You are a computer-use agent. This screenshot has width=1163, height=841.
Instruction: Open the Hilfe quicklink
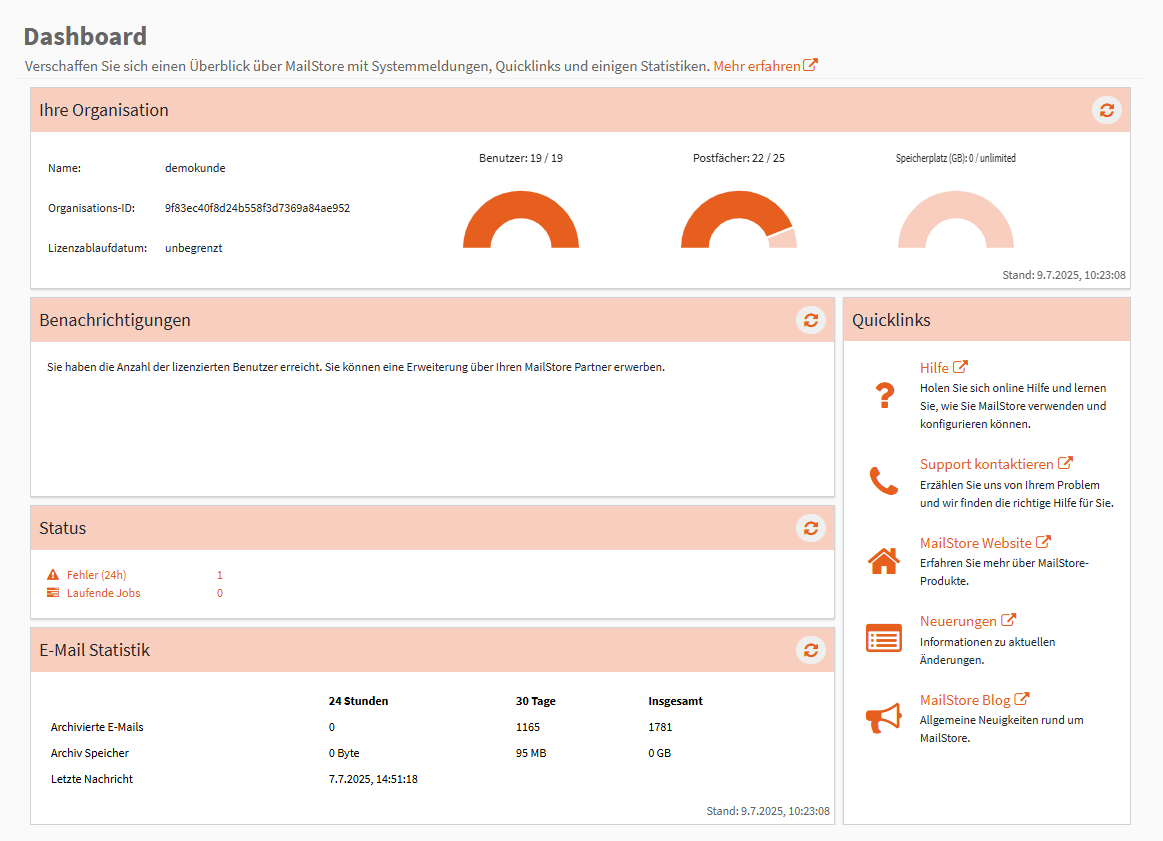coord(934,368)
